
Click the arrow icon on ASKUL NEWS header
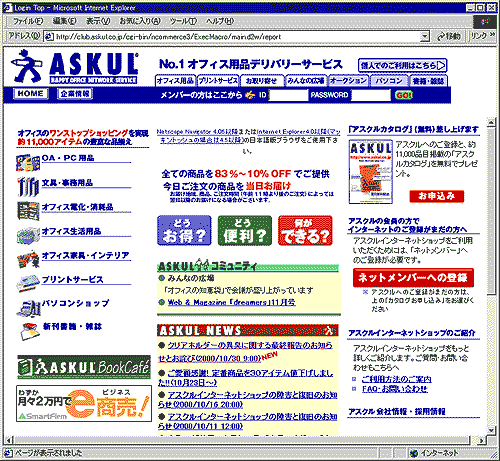coord(329,330)
